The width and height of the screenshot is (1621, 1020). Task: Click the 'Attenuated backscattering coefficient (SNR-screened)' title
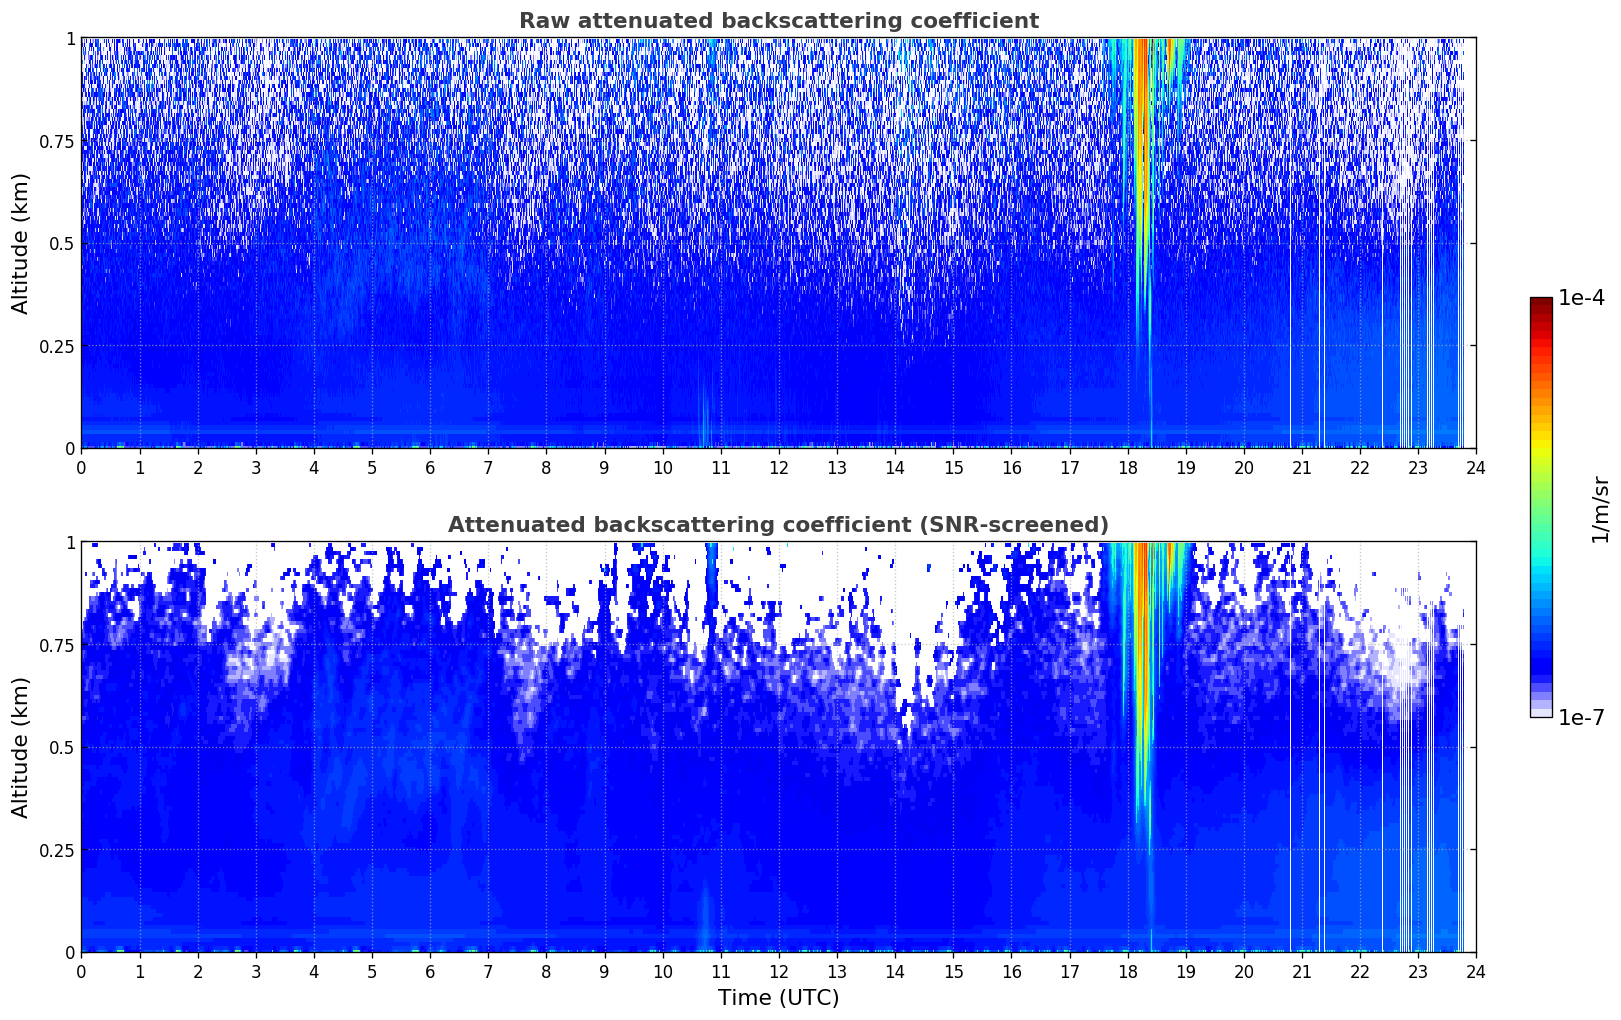[x=778, y=525]
